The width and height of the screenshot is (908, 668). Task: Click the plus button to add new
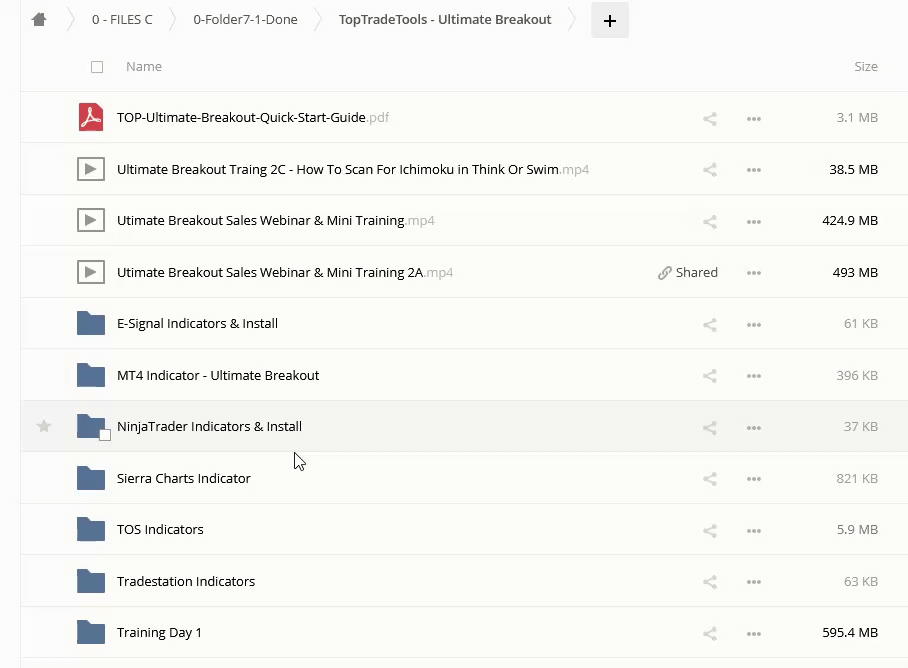[610, 20]
